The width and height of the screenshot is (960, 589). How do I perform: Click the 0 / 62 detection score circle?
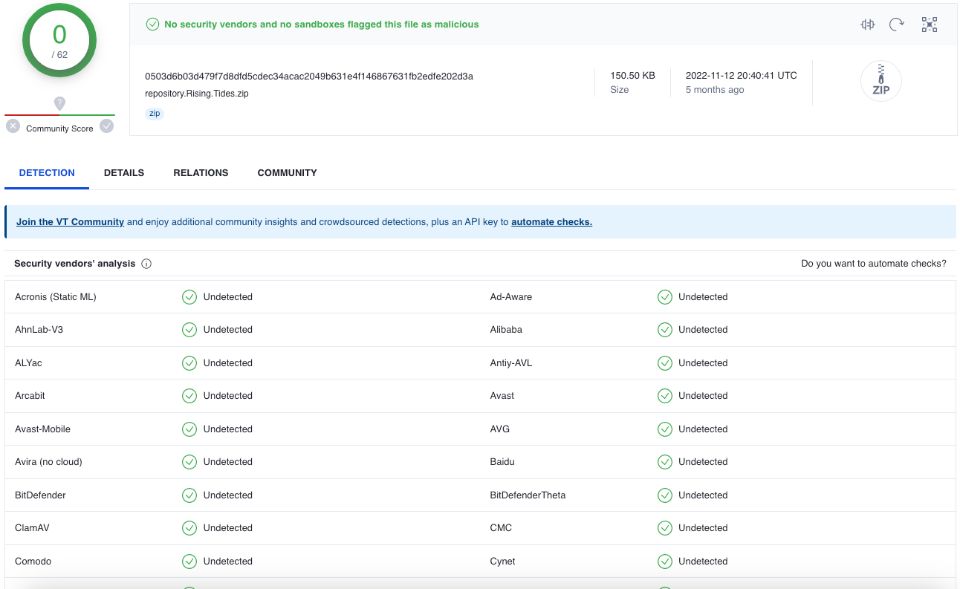click(59, 40)
